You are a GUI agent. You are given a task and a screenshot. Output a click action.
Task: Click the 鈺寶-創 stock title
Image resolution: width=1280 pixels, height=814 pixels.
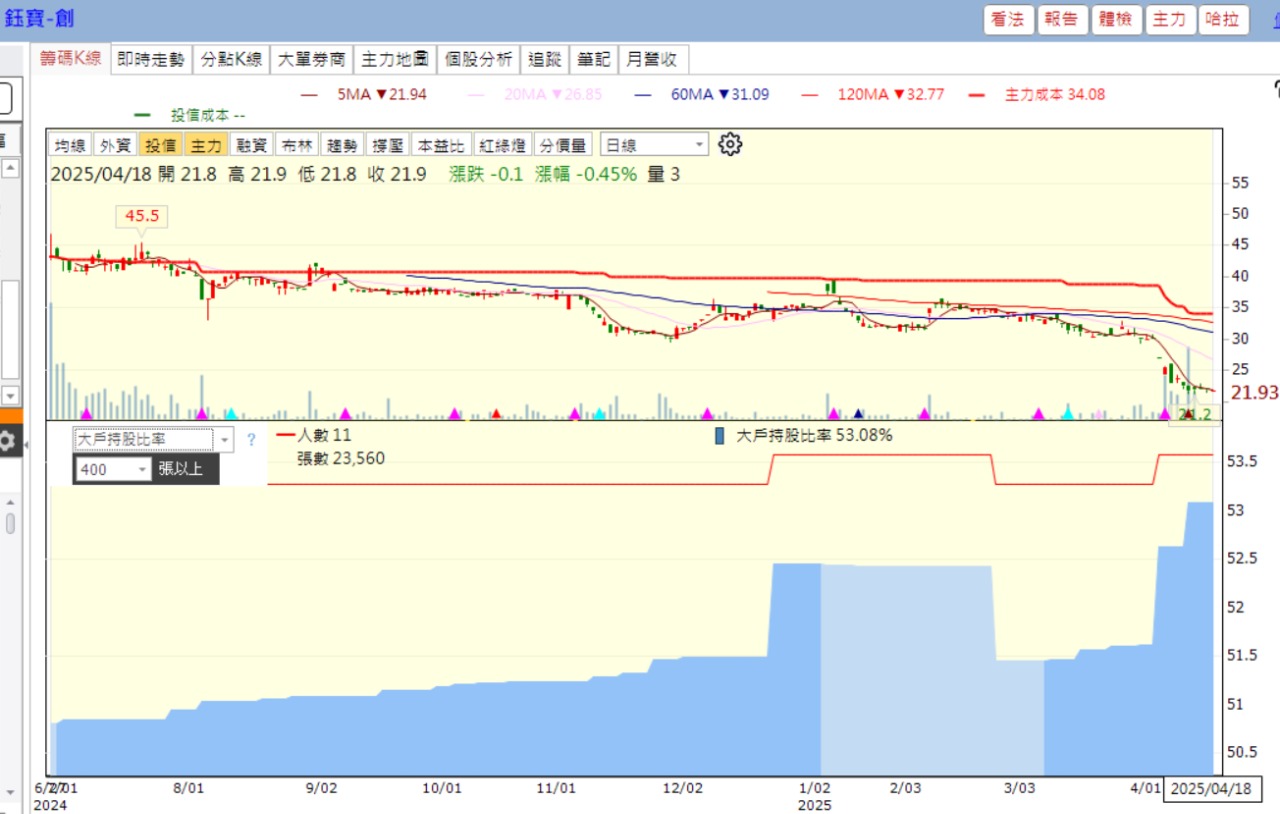click(38, 18)
